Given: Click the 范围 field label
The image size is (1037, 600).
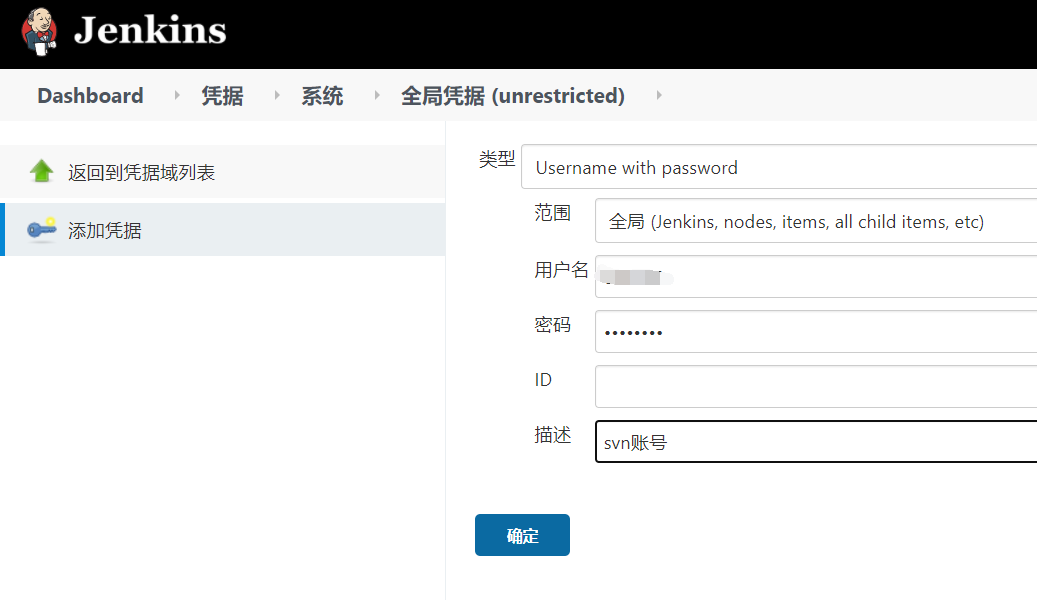Looking at the screenshot, I should (x=552, y=213).
